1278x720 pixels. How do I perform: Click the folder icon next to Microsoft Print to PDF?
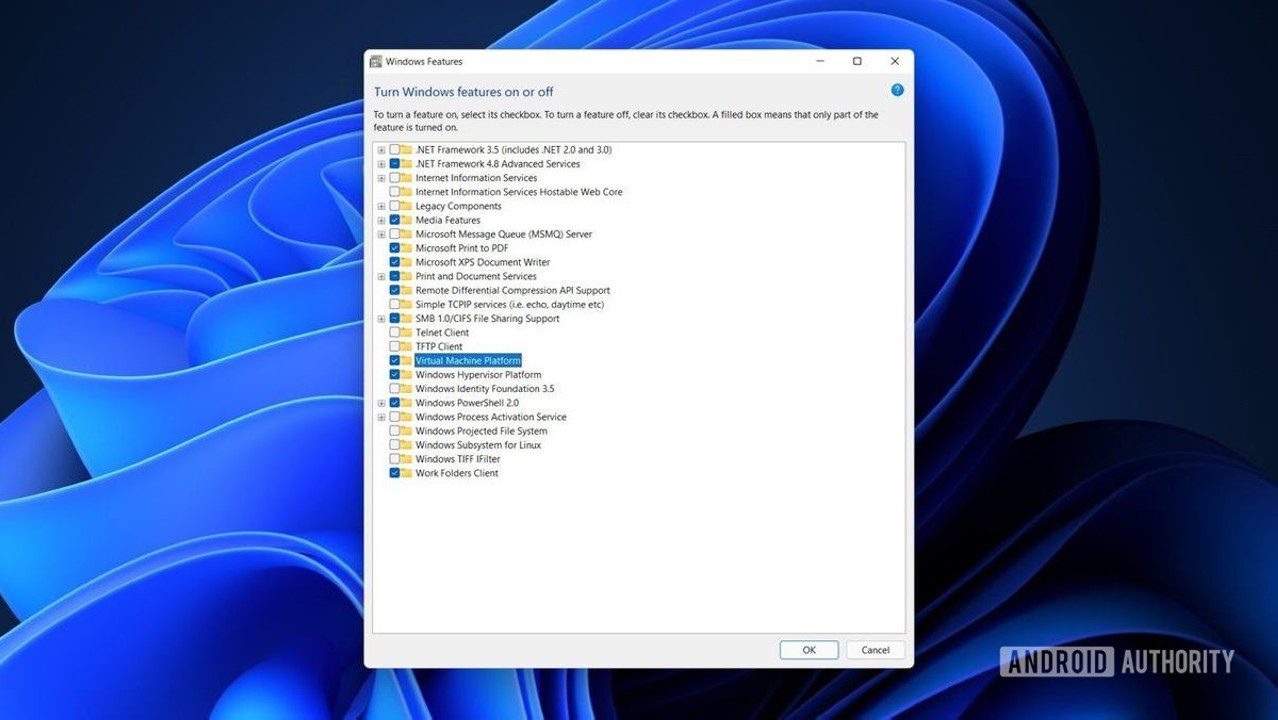click(407, 248)
